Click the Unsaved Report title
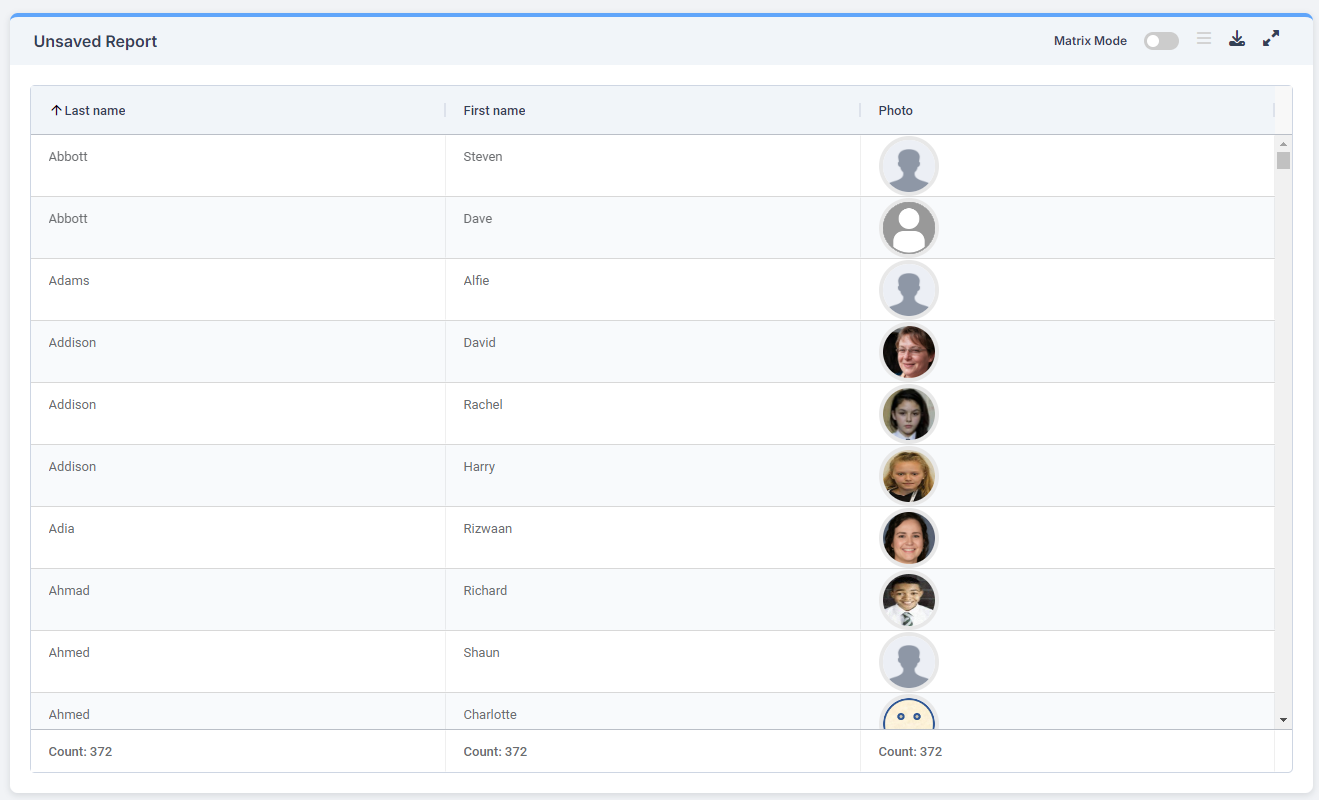1319x800 pixels. click(x=95, y=41)
